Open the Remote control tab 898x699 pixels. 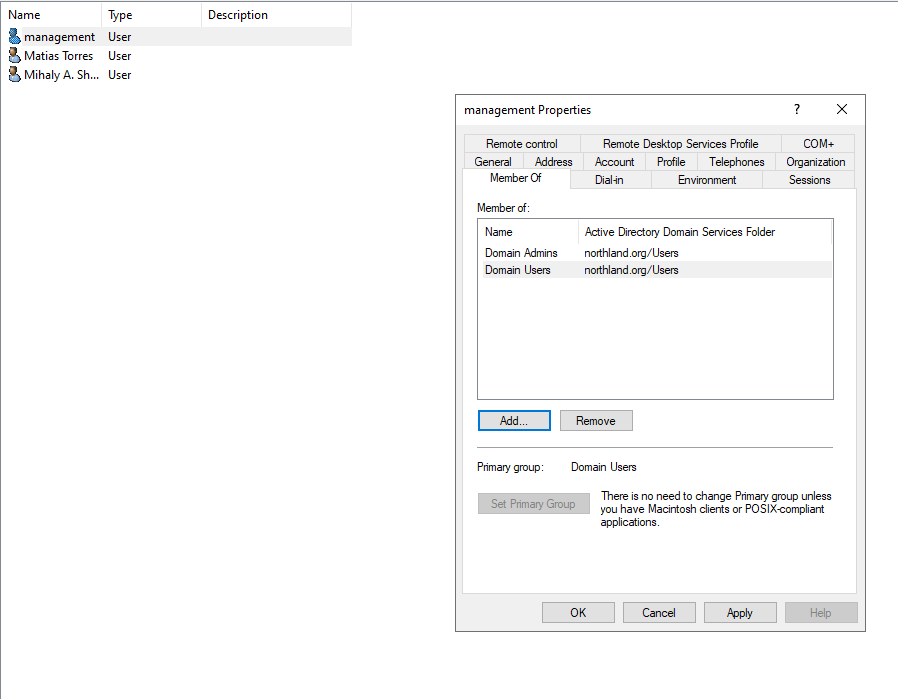[522, 144]
